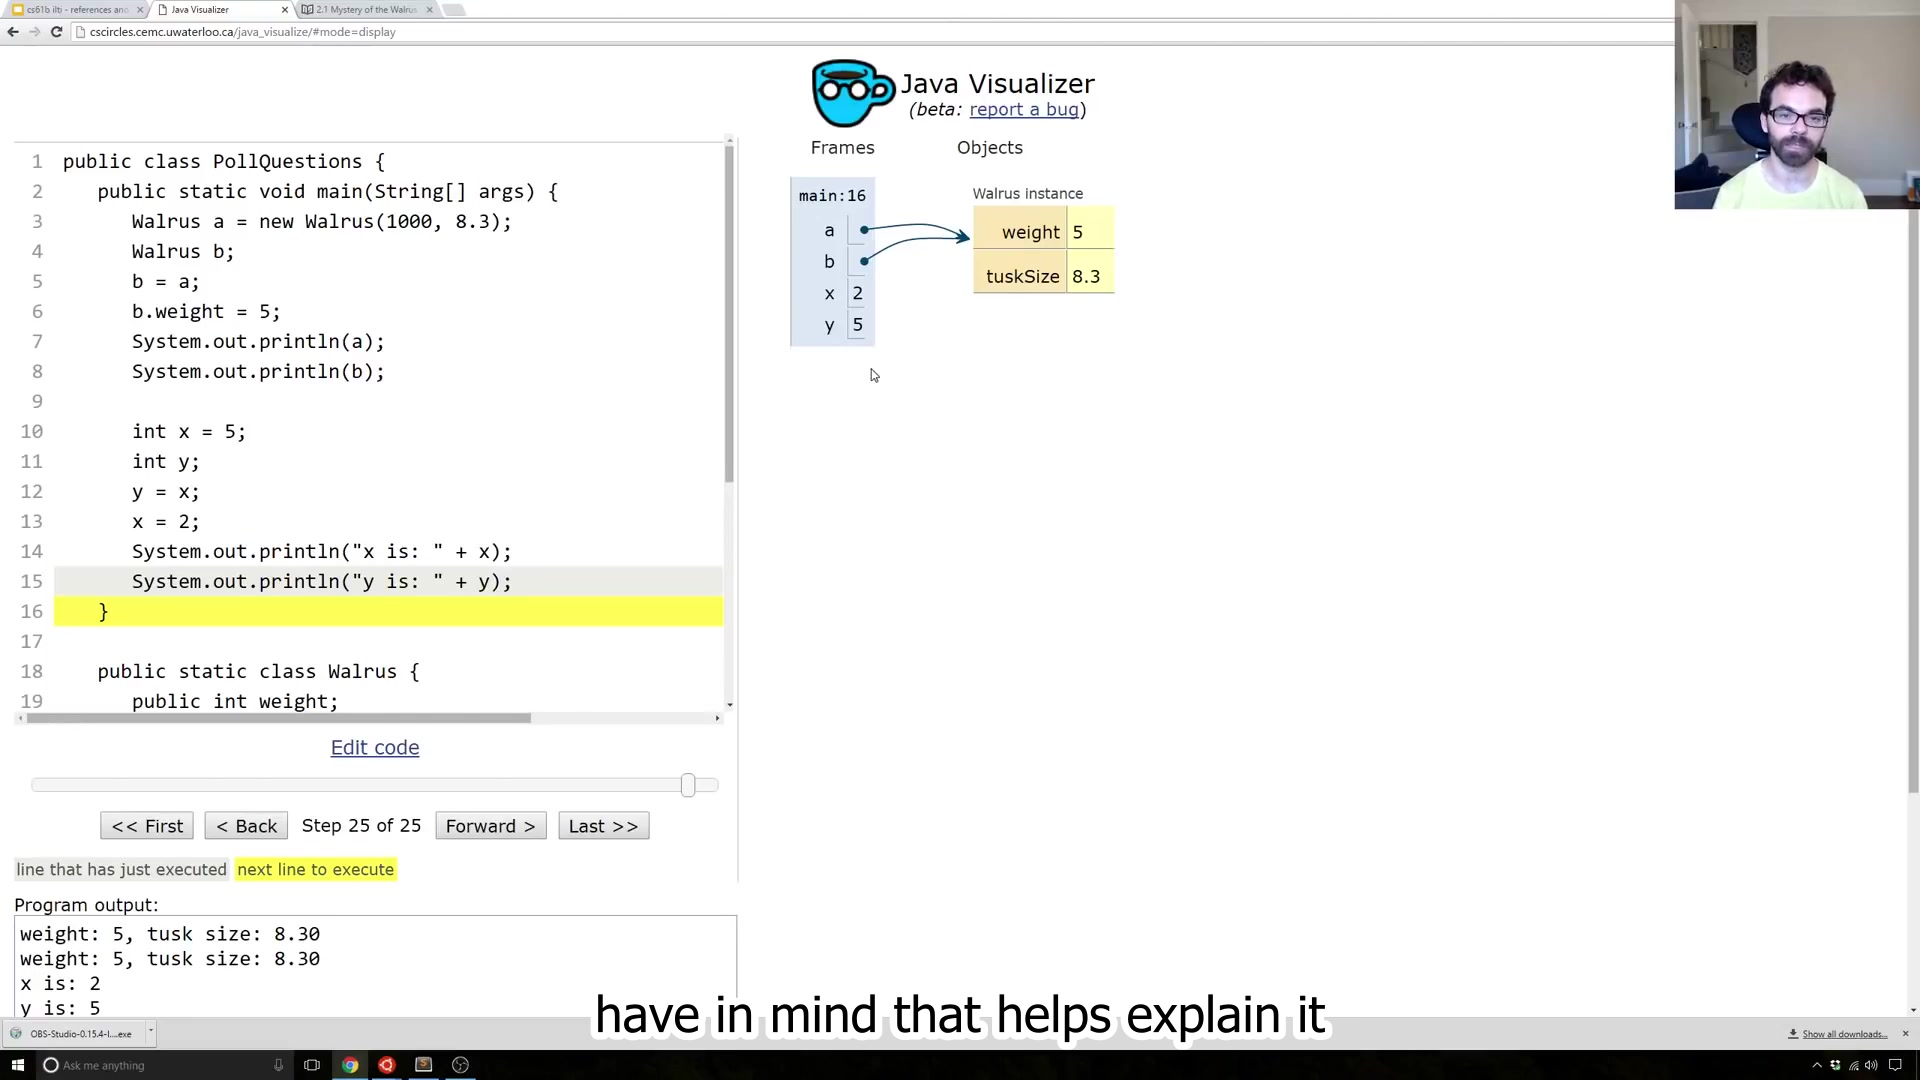
Task: Click the execution step slider handle
Action: (688, 786)
